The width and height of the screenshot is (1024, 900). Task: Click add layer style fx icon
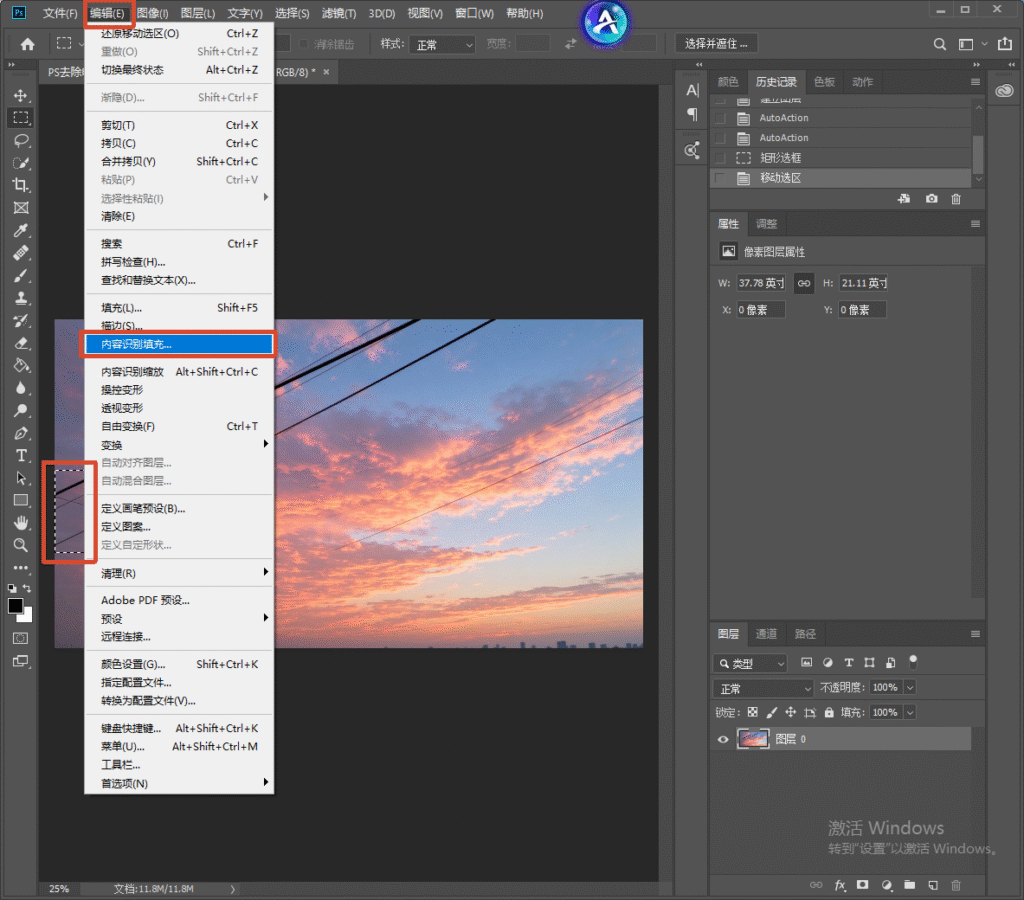[x=840, y=885]
